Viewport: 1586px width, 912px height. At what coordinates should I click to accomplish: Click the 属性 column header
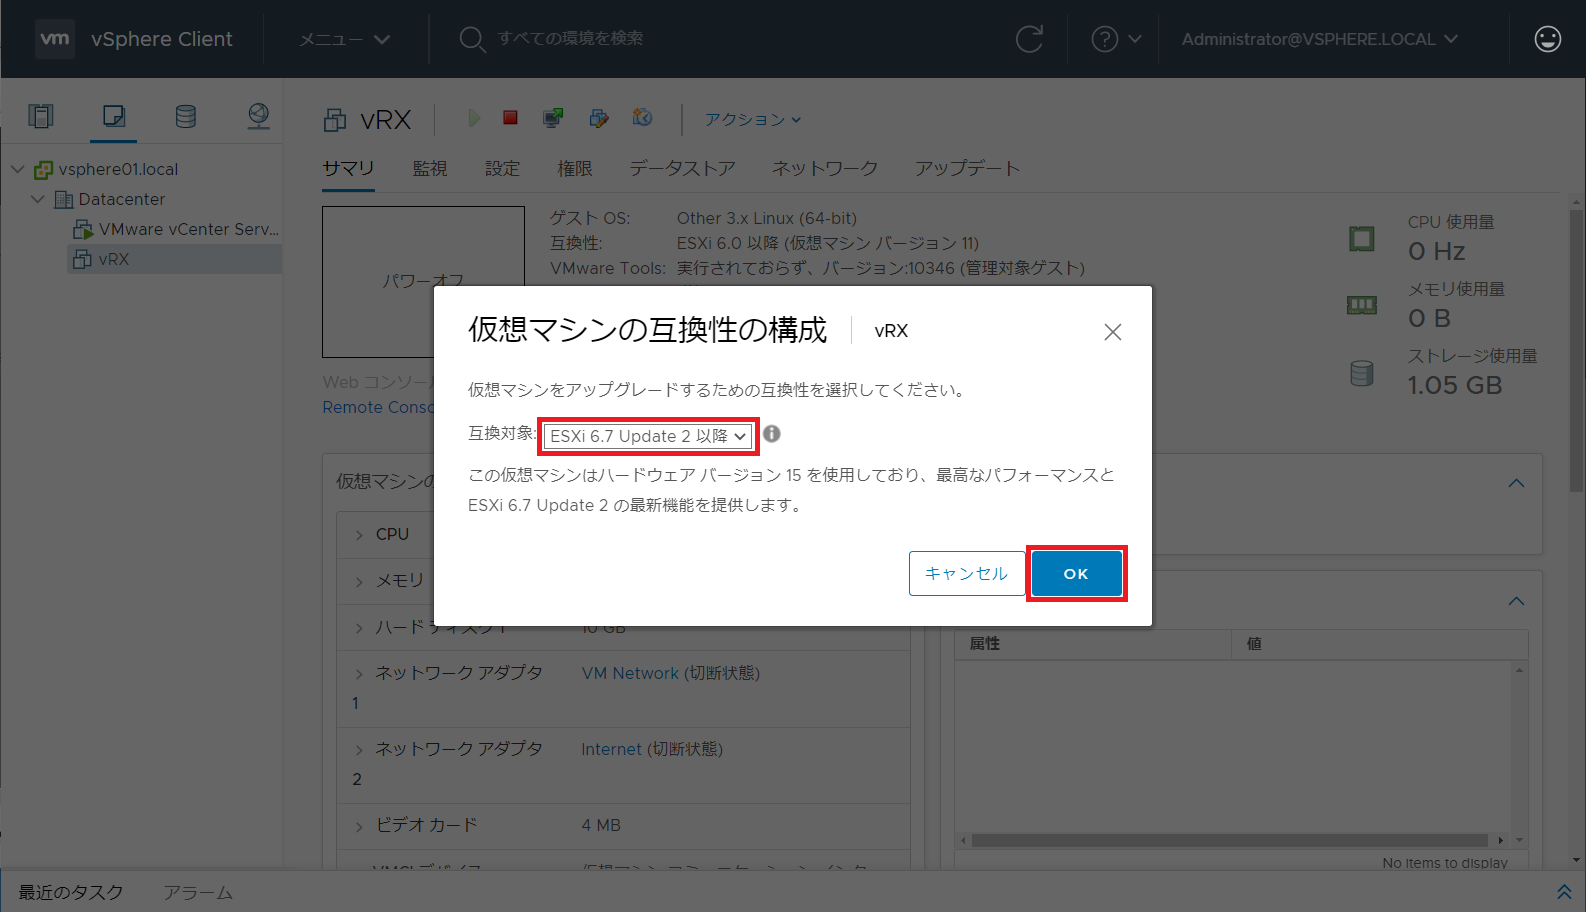1093,644
